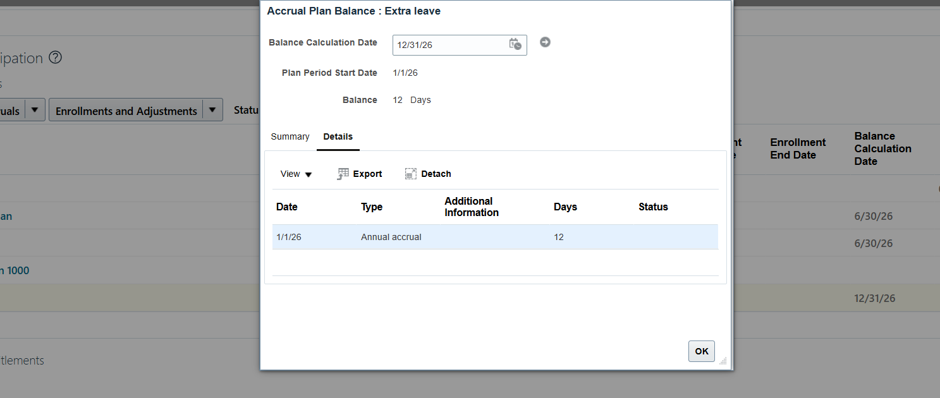Switch to the Summary tab
The width and height of the screenshot is (940, 398).
(x=290, y=137)
